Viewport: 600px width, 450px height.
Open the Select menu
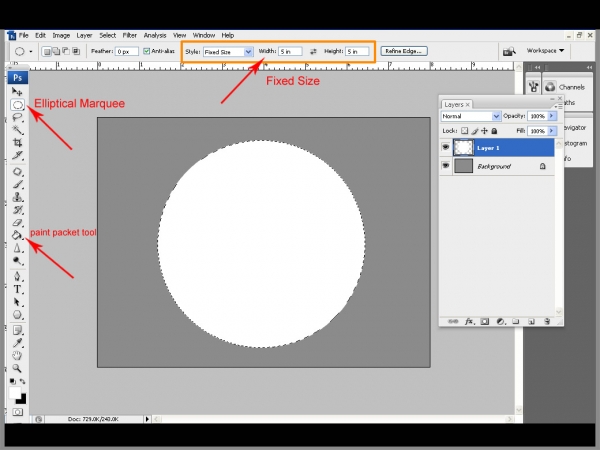(x=108, y=35)
